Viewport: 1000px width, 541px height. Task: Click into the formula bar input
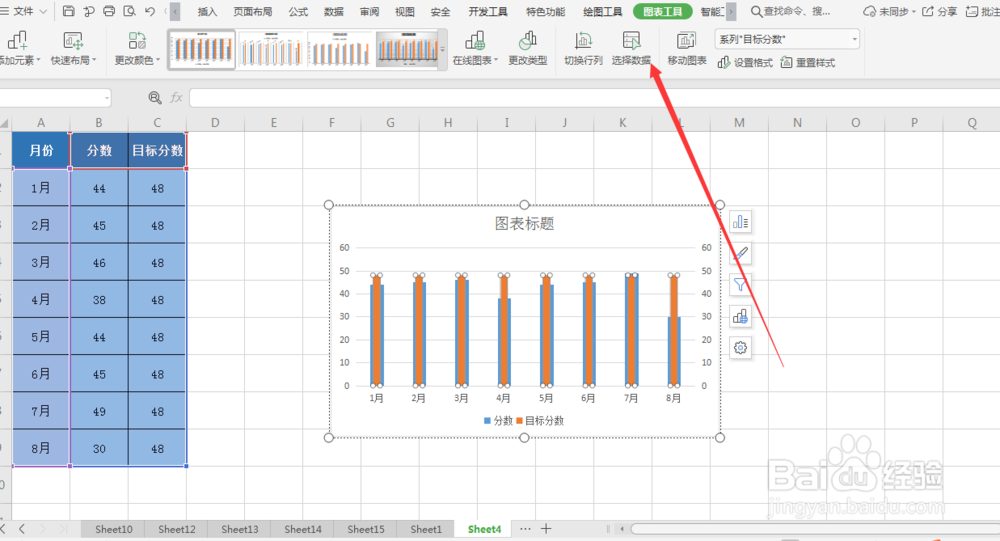pyautogui.click(x=593, y=98)
